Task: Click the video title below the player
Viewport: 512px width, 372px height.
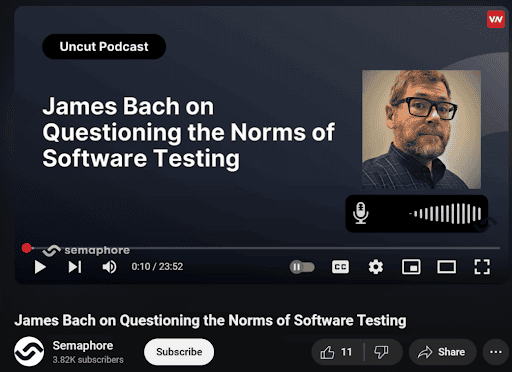Action: [x=210, y=320]
